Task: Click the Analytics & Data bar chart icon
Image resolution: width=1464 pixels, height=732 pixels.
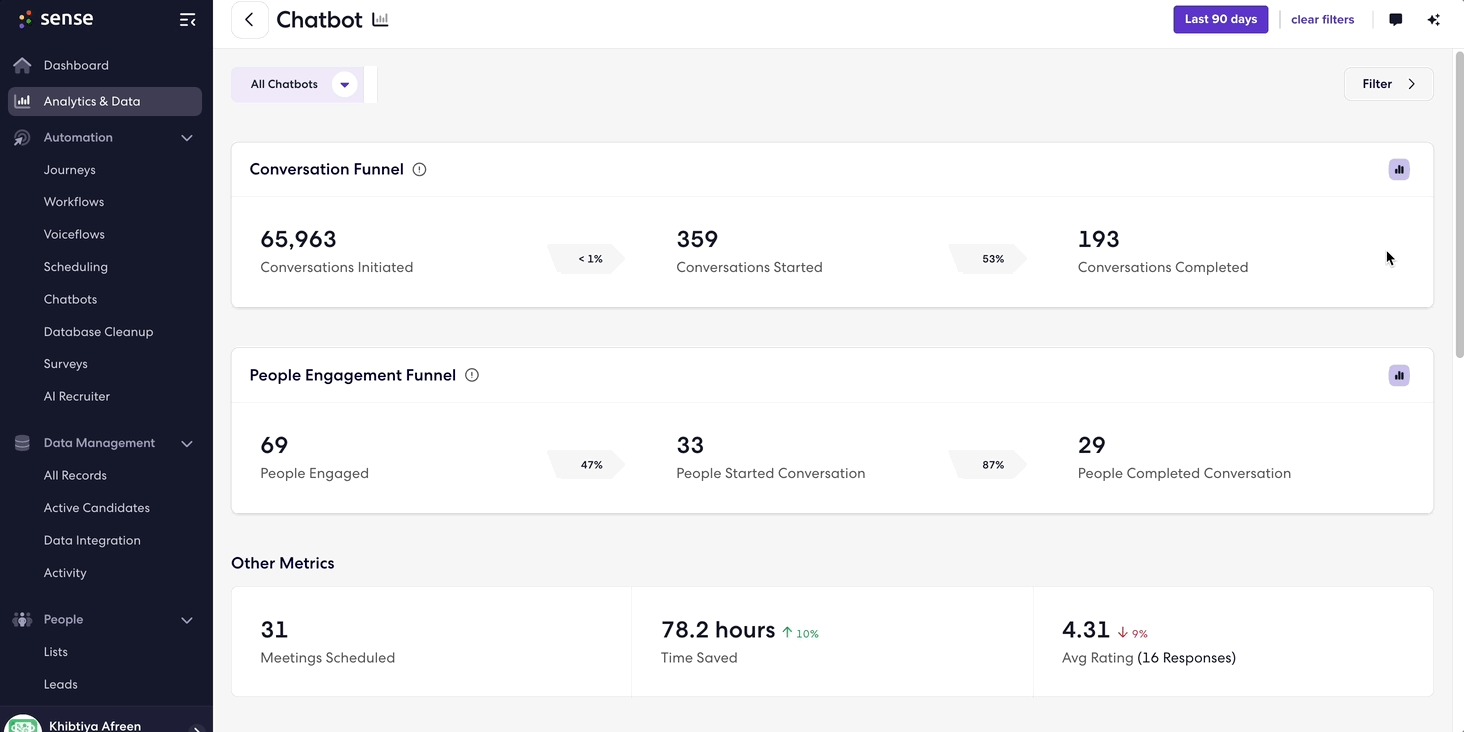Action: [x=21, y=100]
